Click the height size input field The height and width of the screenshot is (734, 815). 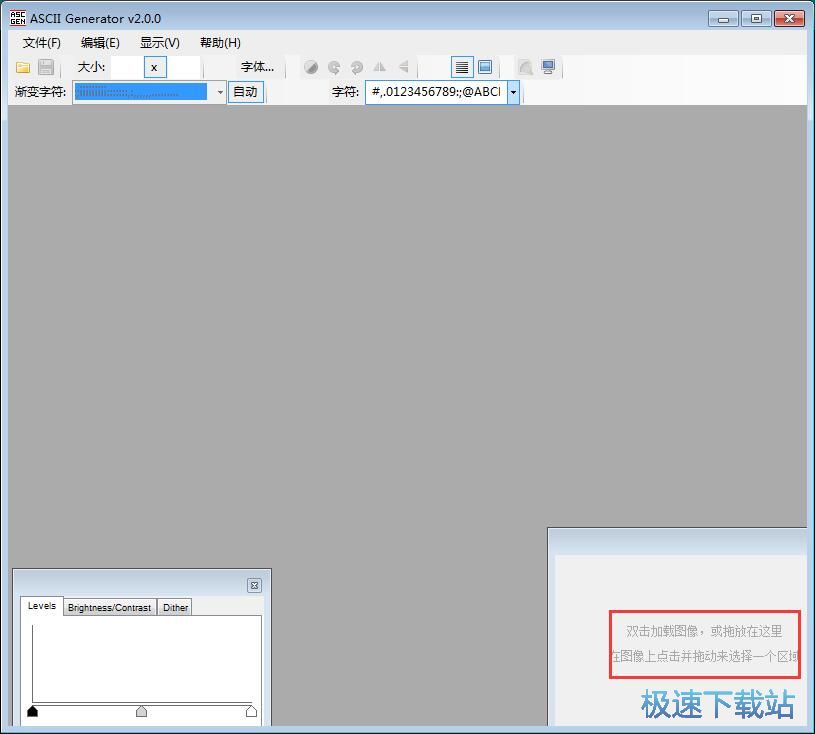[183, 67]
